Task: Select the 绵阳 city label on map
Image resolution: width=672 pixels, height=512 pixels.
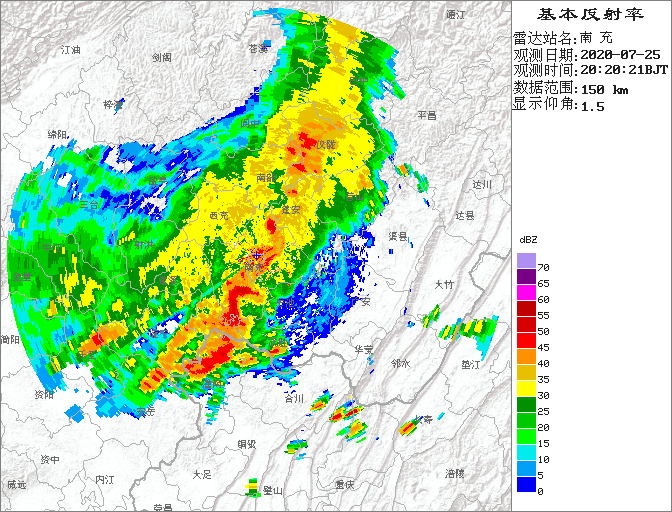Action: [57, 133]
